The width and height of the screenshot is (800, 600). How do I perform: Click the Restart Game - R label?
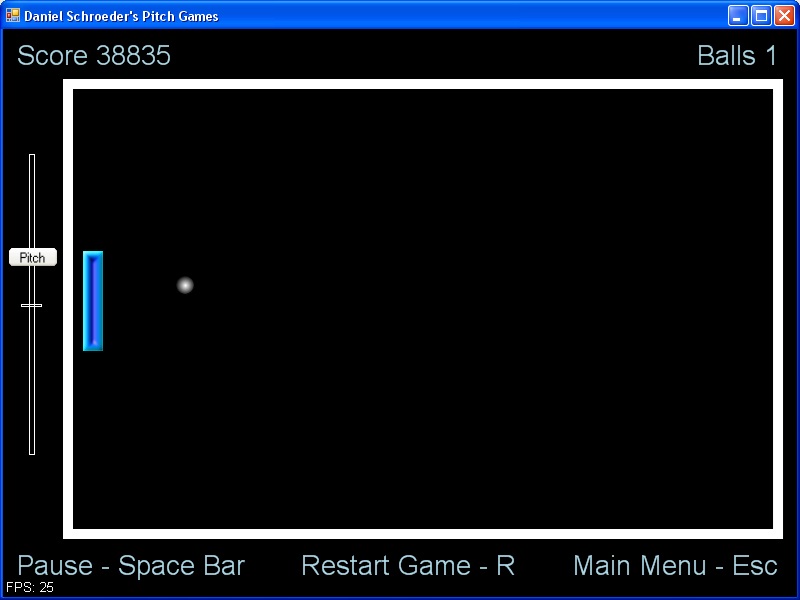point(408,565)
